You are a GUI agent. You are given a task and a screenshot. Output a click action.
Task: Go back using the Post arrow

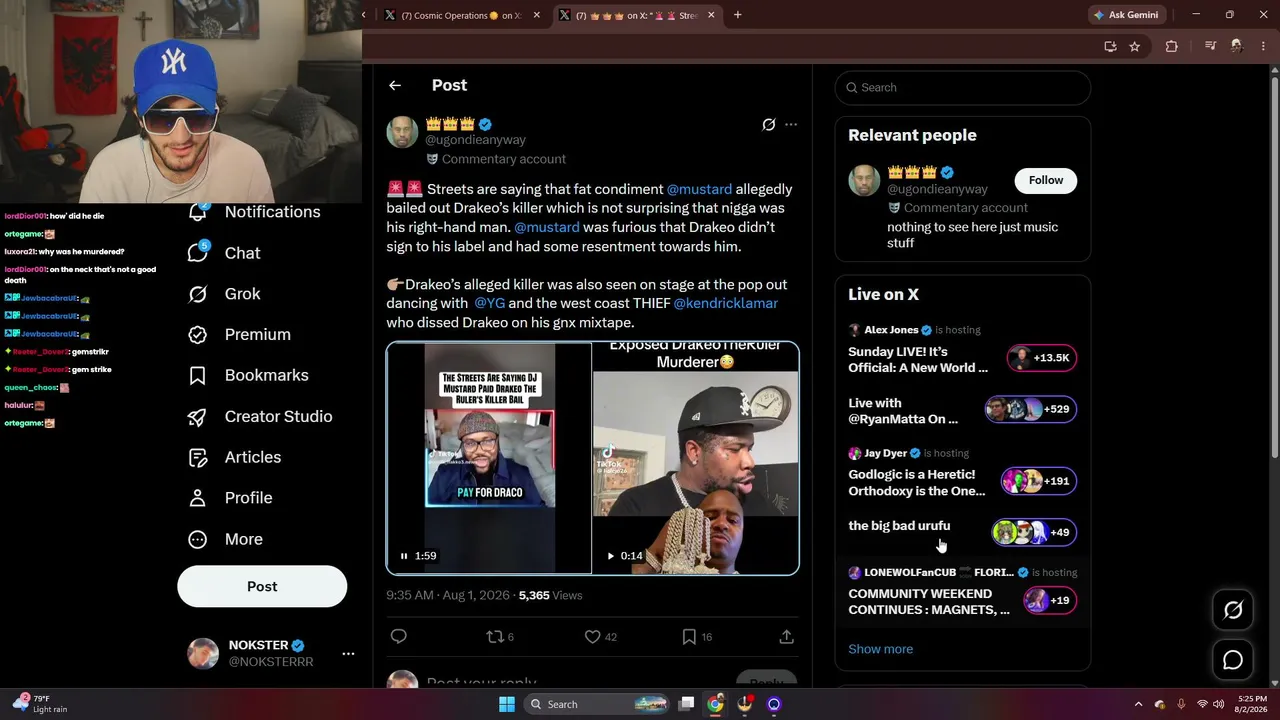click(x=395, y=86)
